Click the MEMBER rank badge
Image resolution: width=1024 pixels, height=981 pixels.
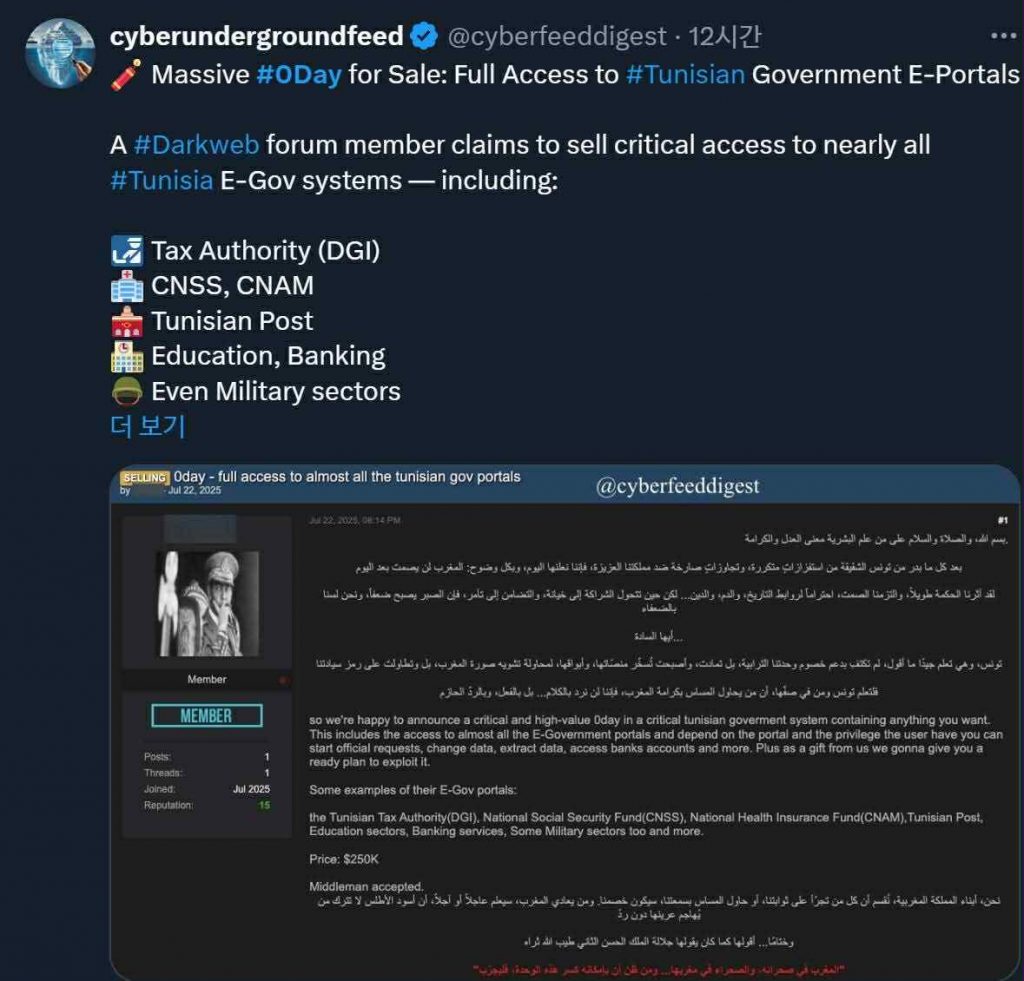(206, 716)
